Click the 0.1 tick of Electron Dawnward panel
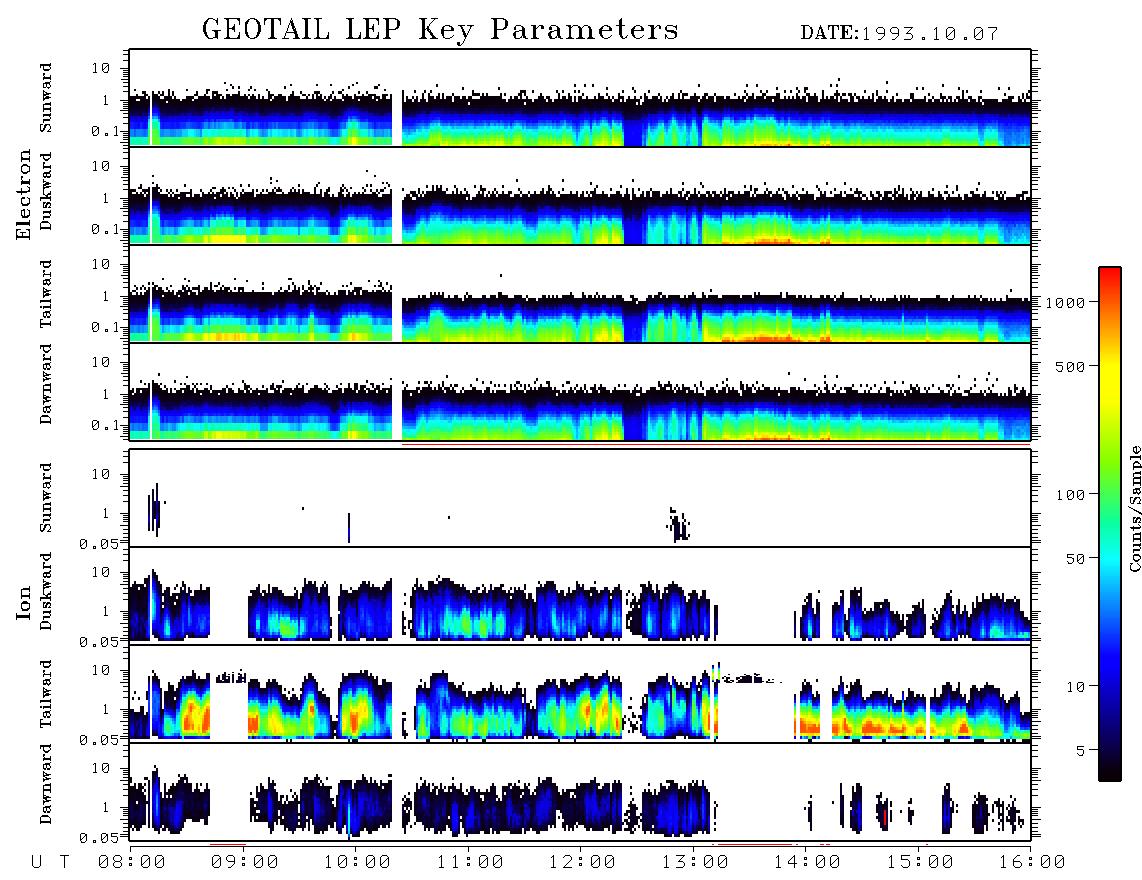The image size is (1142, 880). click(x=106, y=425)
